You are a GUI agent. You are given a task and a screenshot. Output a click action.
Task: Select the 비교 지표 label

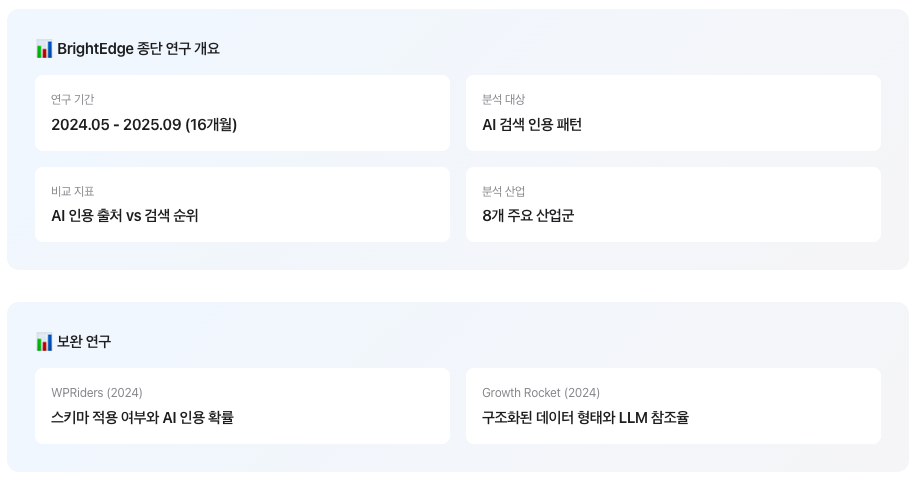[x=72, y=191]
